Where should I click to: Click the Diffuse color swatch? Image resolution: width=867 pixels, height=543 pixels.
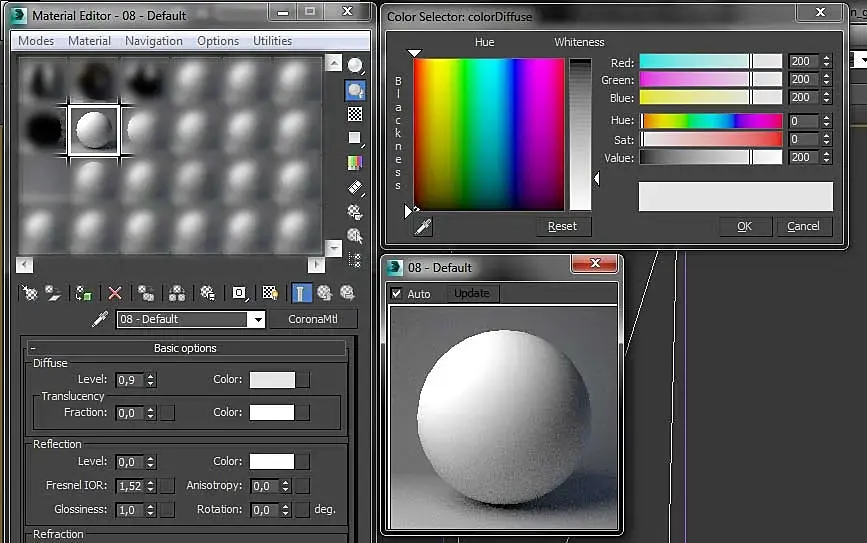pos(272,380)
